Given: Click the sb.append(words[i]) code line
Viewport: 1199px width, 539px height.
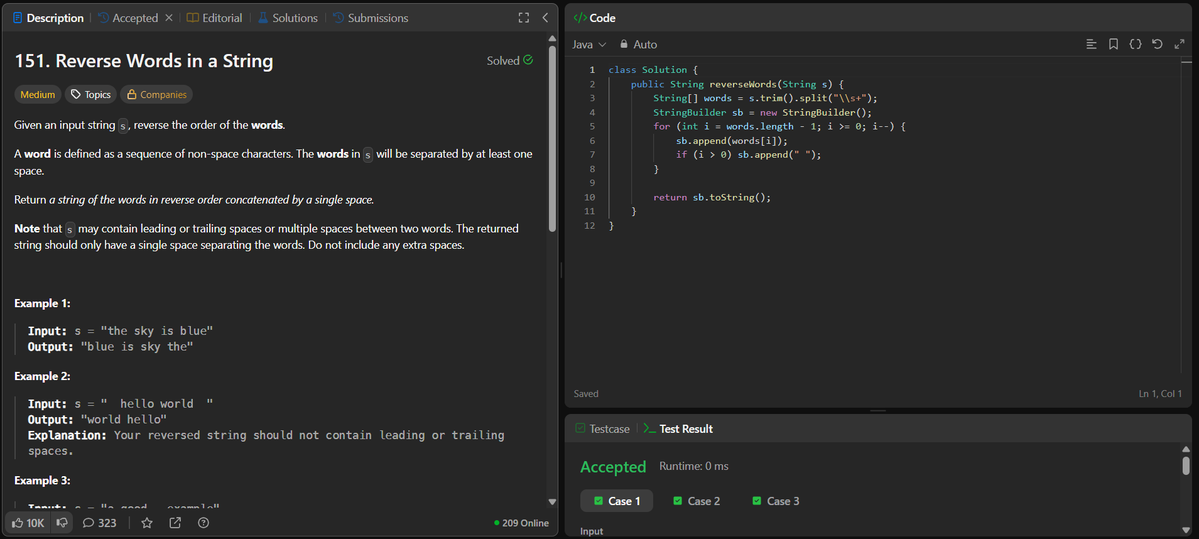Looking at the screenshot, I should click(731, 141).
